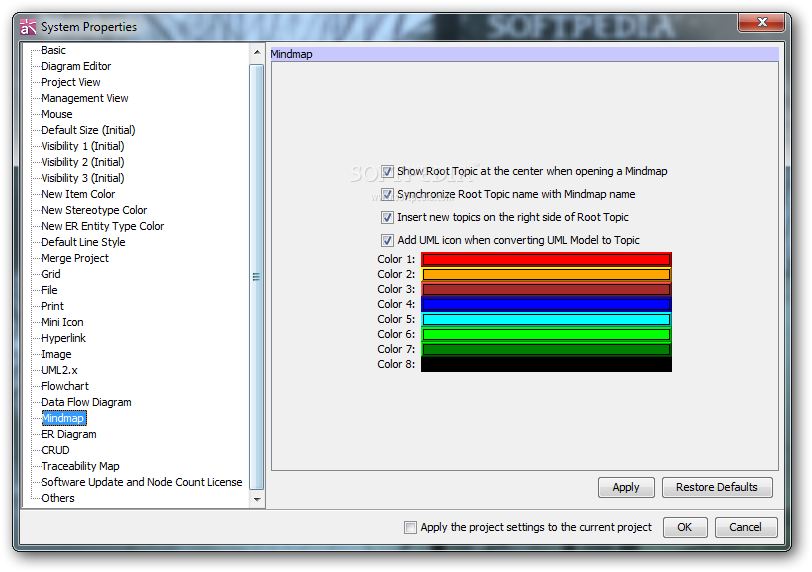Open Management View settings

pyautogui.click(x=85, y=98)
